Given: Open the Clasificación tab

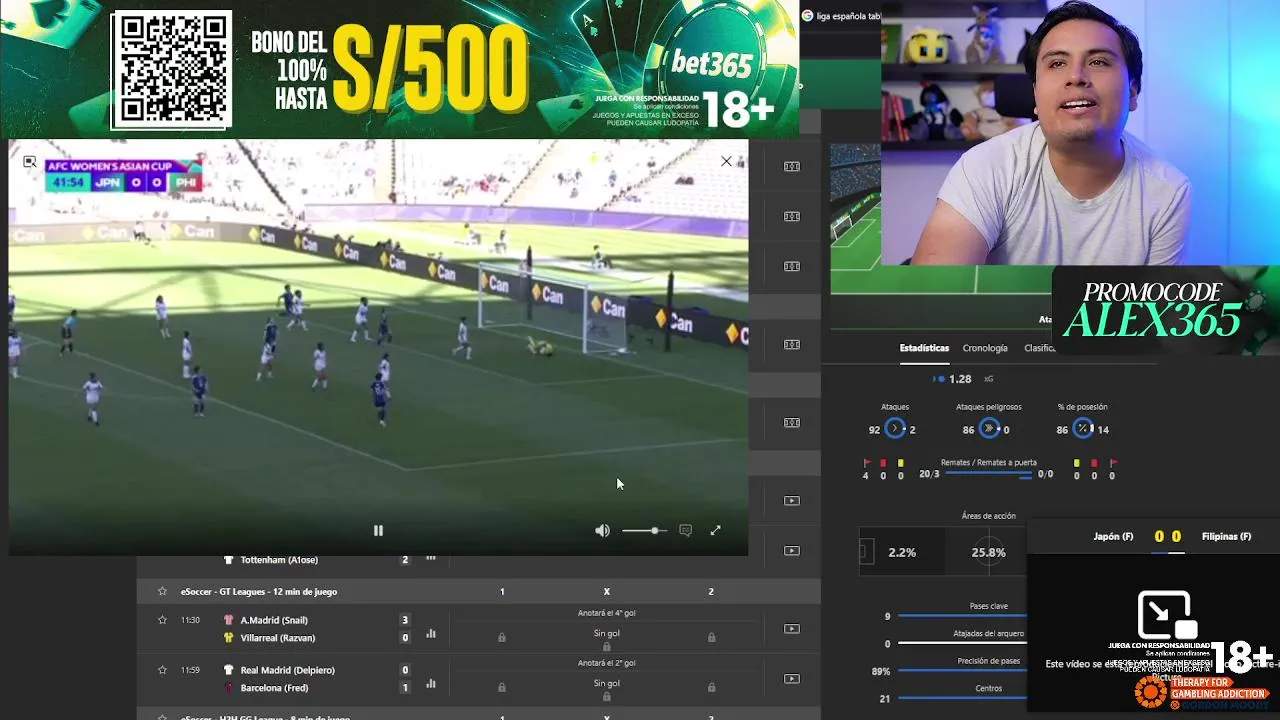Looking at the screenshot, I should (x=1040, y=348).
